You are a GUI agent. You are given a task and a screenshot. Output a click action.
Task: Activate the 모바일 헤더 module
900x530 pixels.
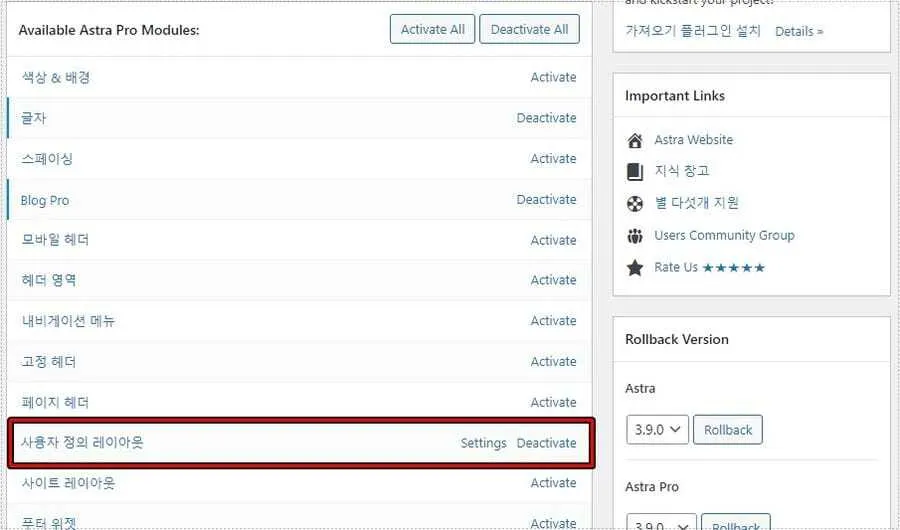[x=553, y=240]
